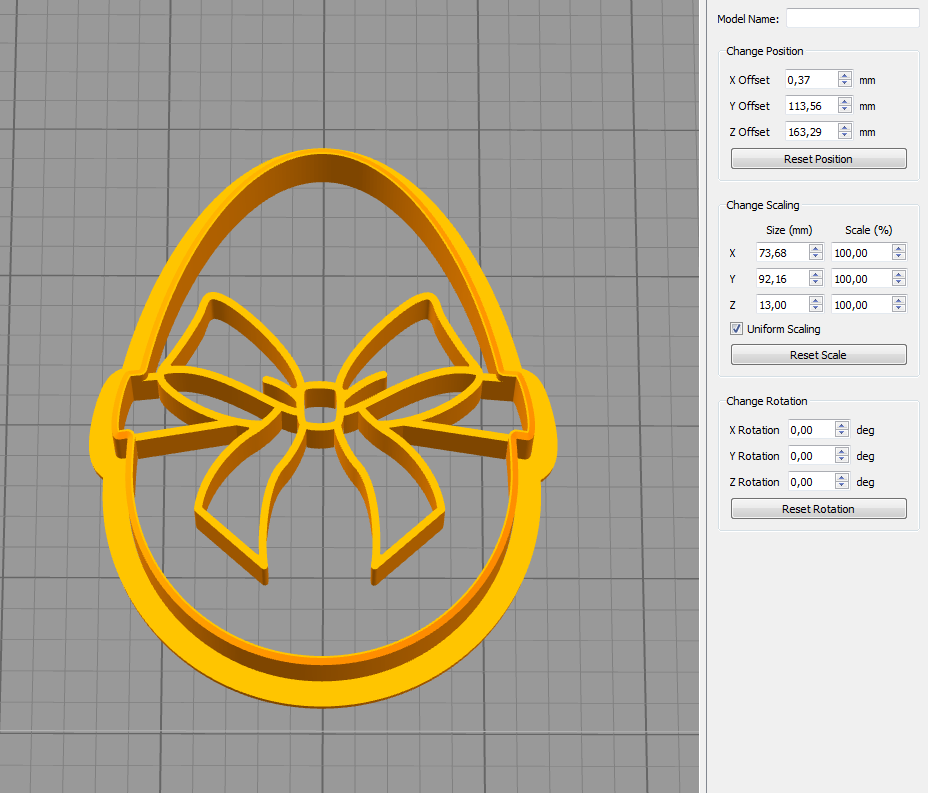The width and height of the screenshot is (929, 793).
Task: Click the Z Offset value field
Action: click(x=810, y=132)
